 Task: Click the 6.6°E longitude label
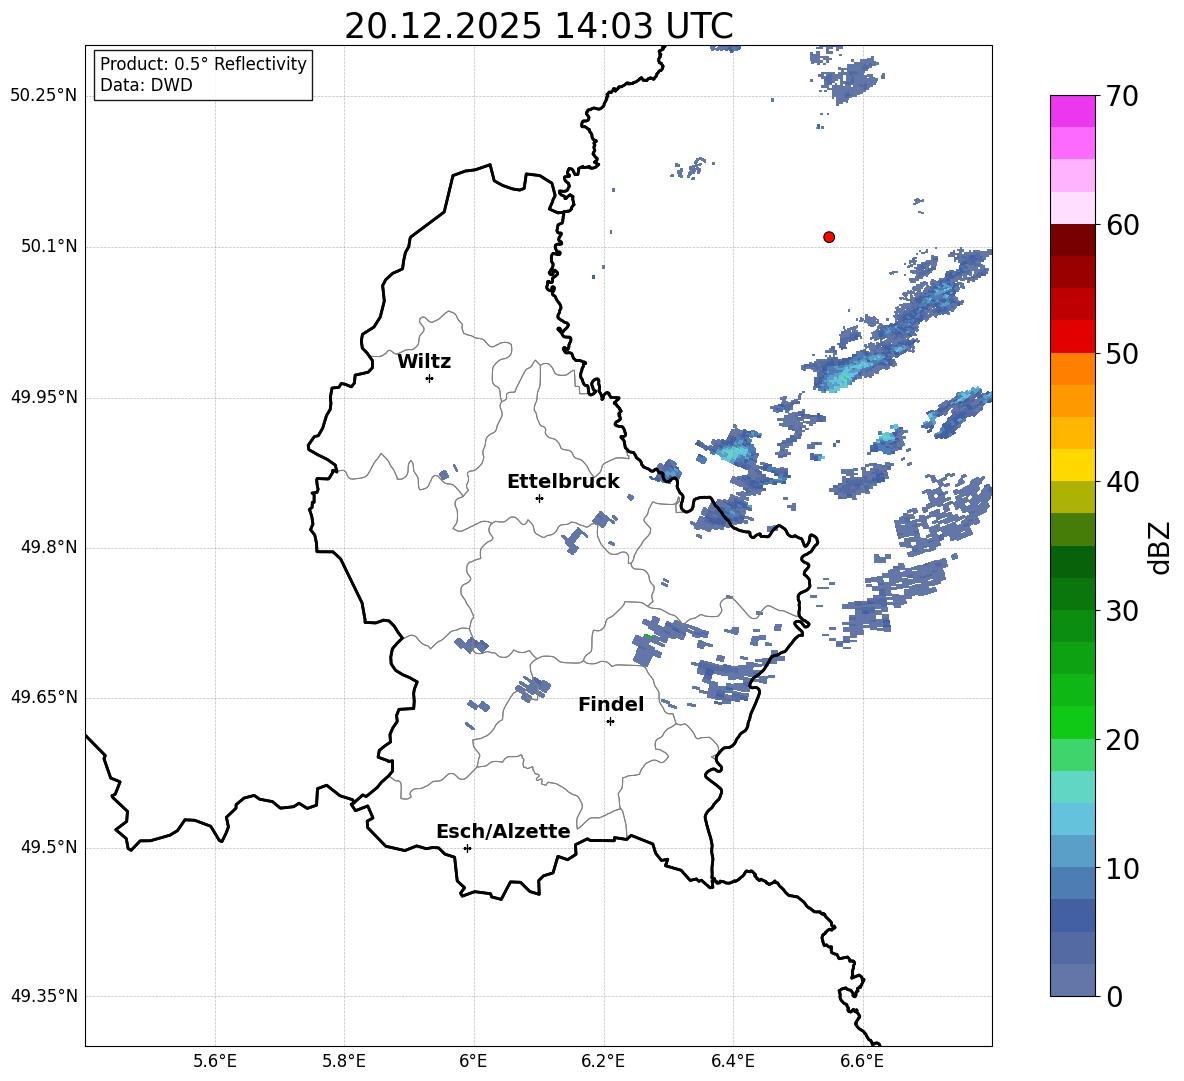[x=862, y=1061]
